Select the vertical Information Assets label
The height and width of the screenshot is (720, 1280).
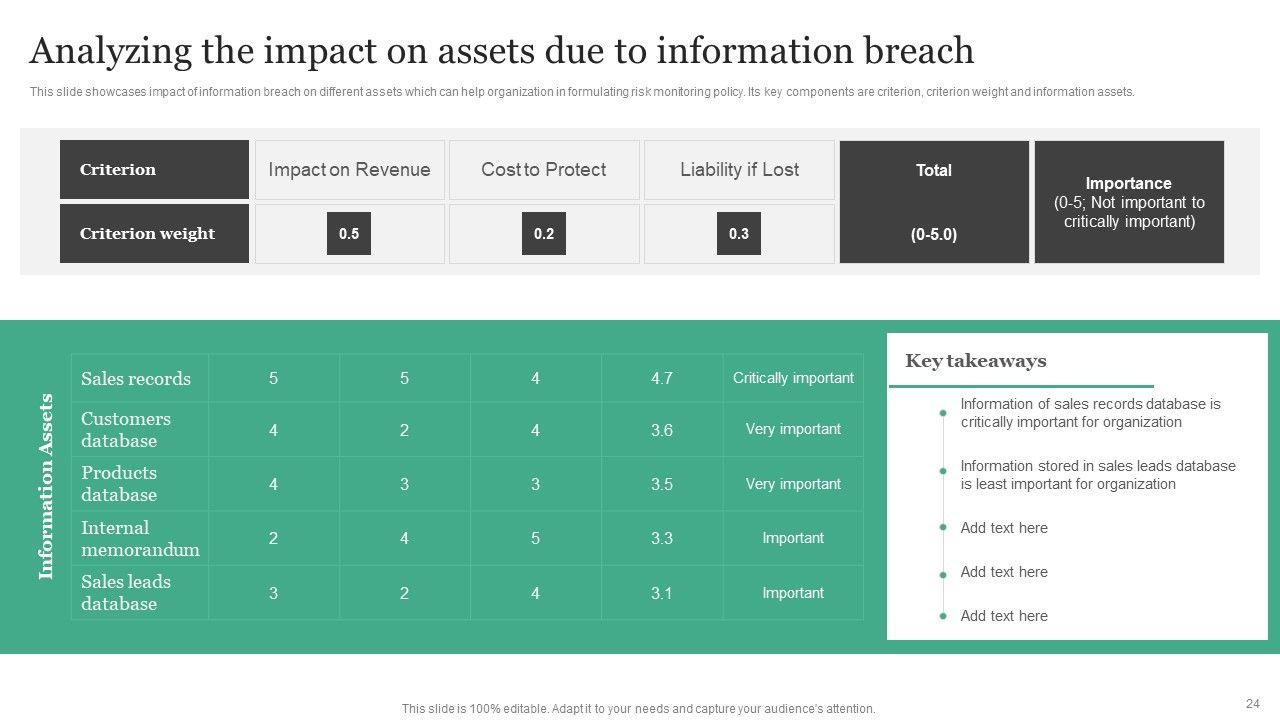click(46, 486)
